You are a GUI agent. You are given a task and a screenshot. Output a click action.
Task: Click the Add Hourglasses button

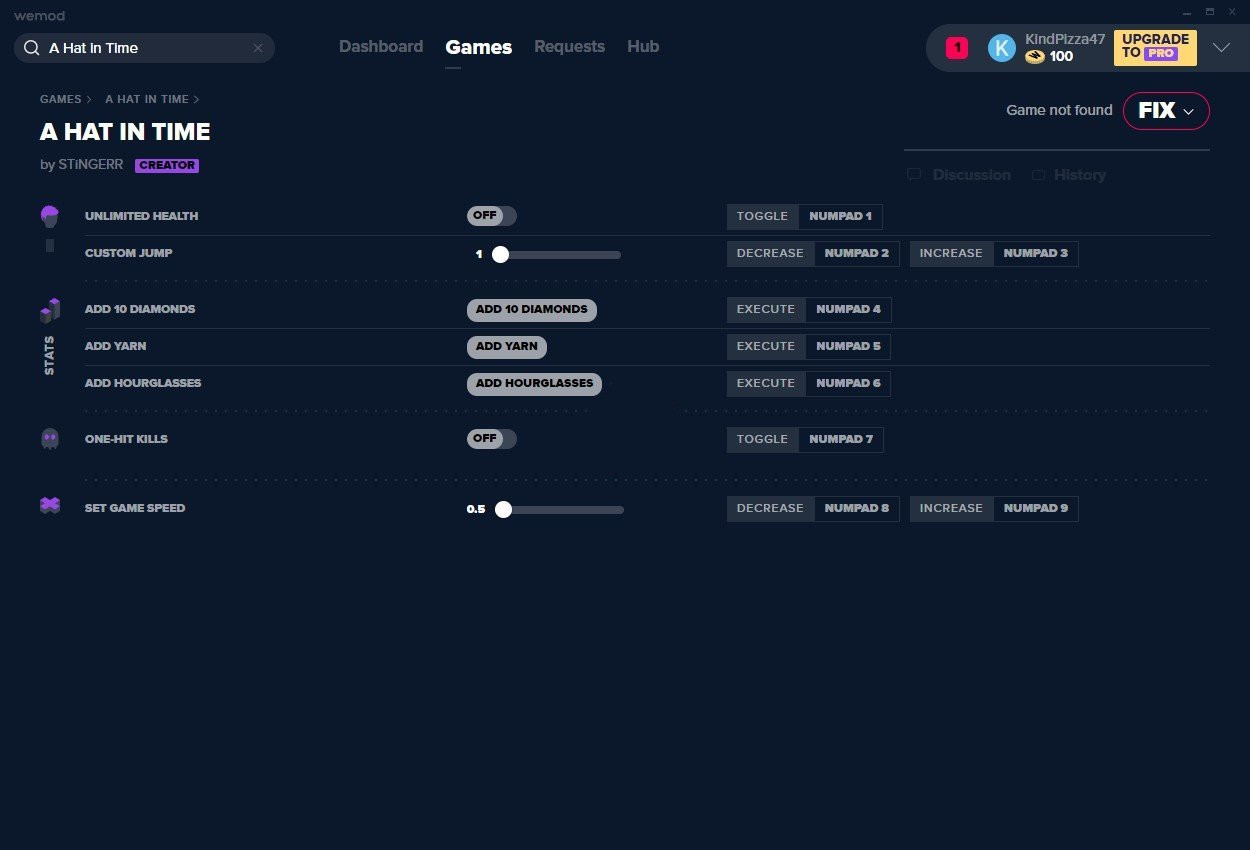click(x=534, y=384)
